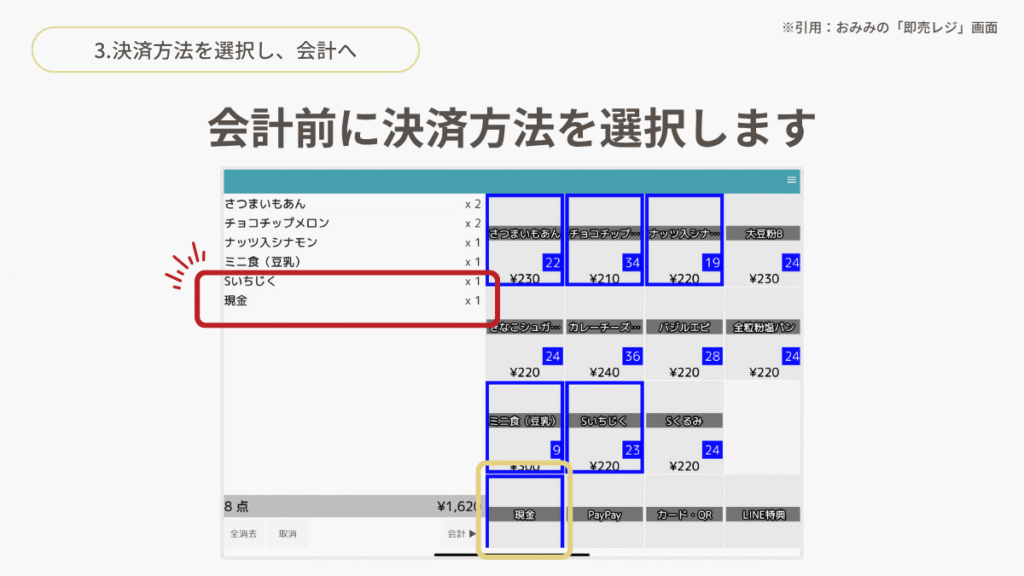
Task: Tap the ミニ食（豆乳） product tile
Action: [524, 427]
